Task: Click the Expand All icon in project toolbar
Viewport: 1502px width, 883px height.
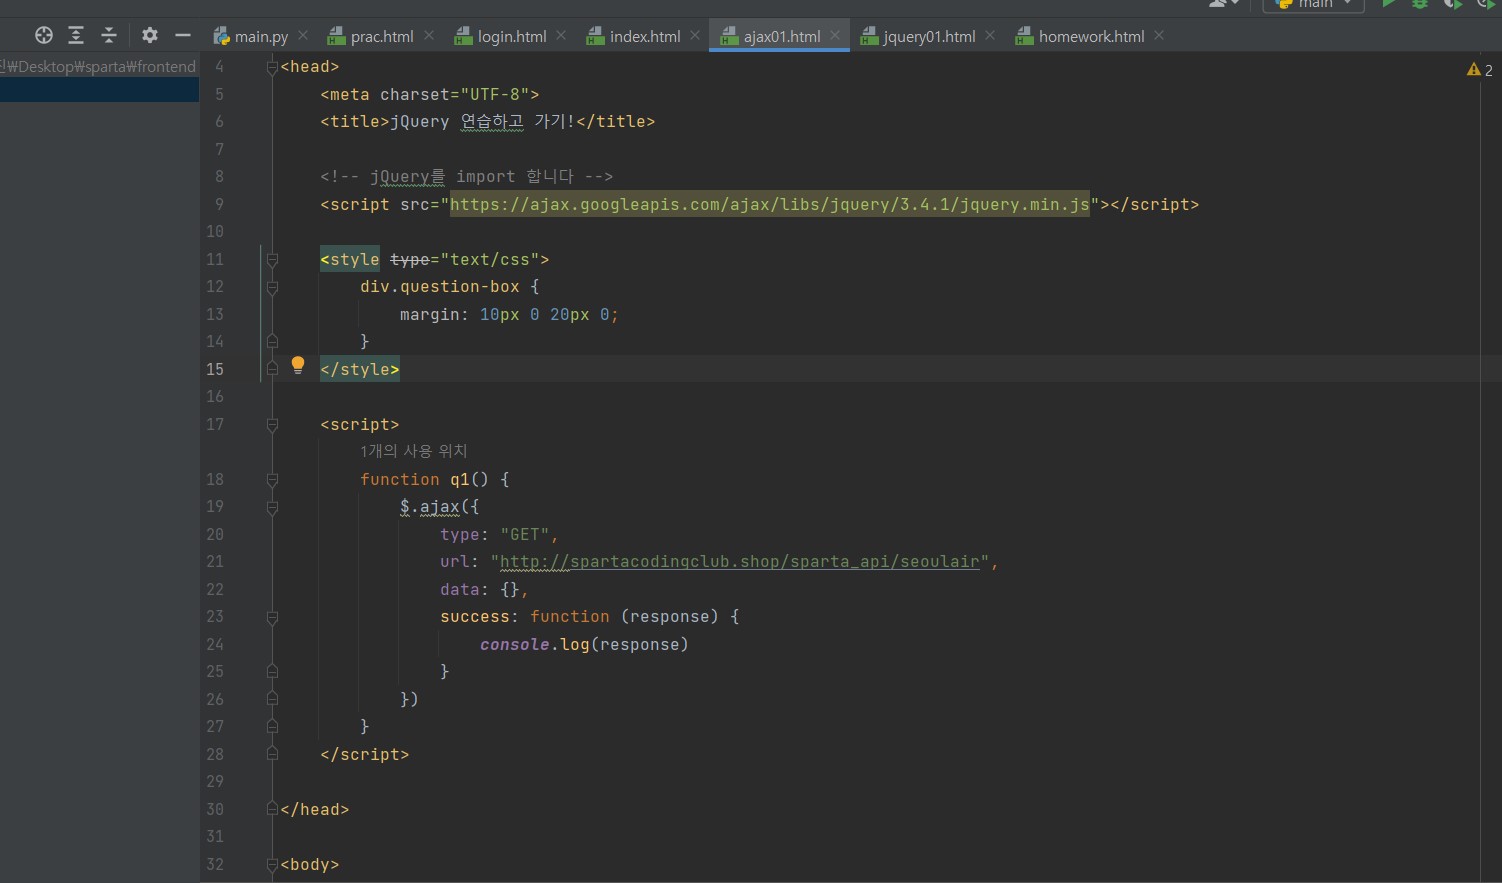Action: click(x=76, y=36)
